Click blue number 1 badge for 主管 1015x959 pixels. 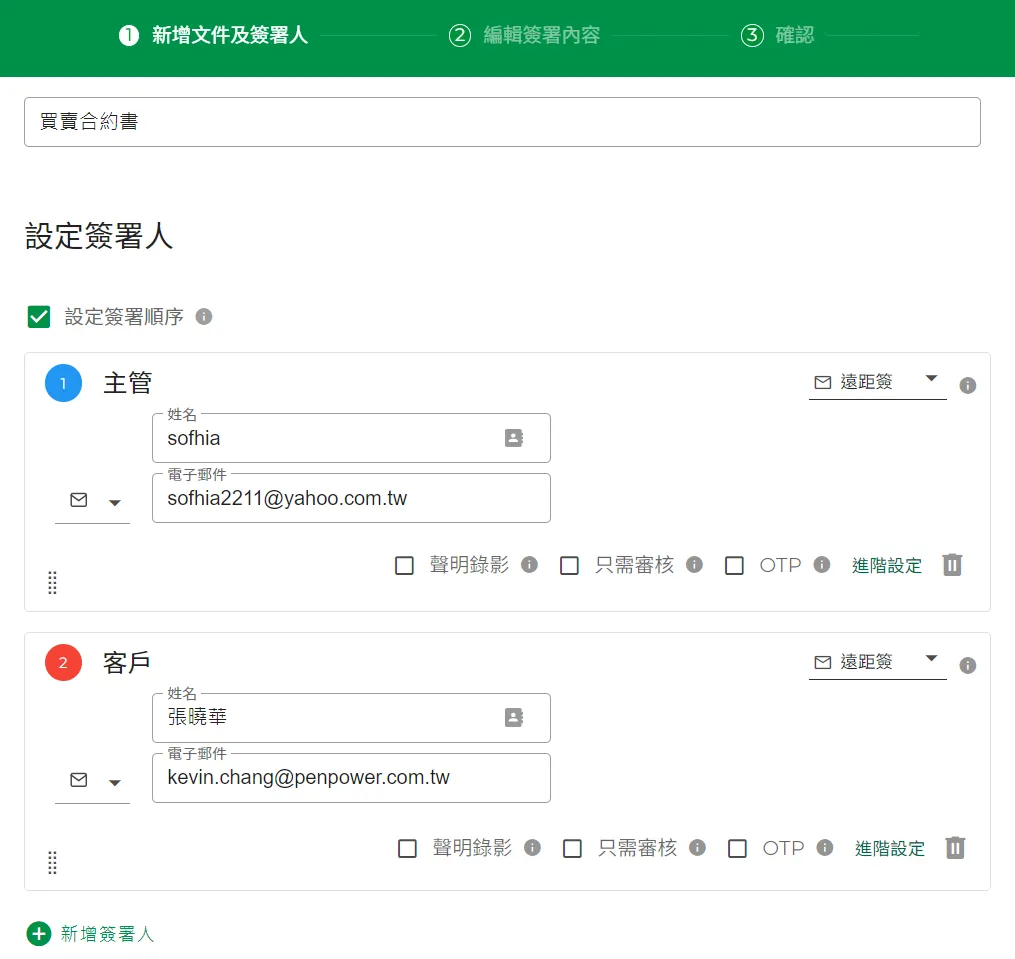click(63, 383)
